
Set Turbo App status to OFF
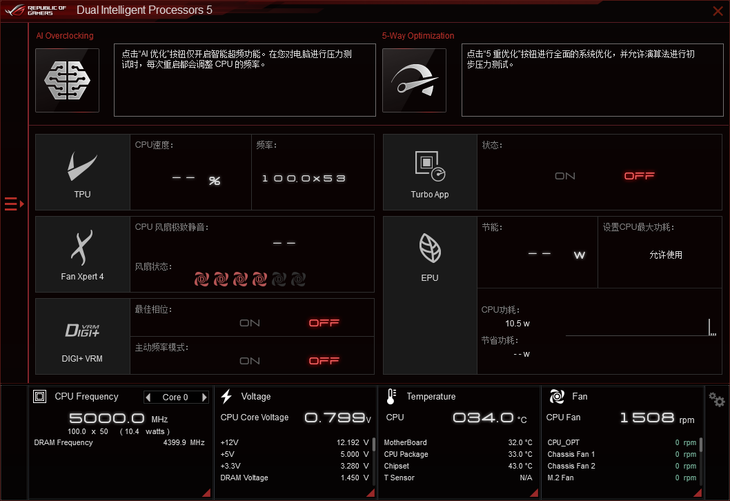click(638, 176)
